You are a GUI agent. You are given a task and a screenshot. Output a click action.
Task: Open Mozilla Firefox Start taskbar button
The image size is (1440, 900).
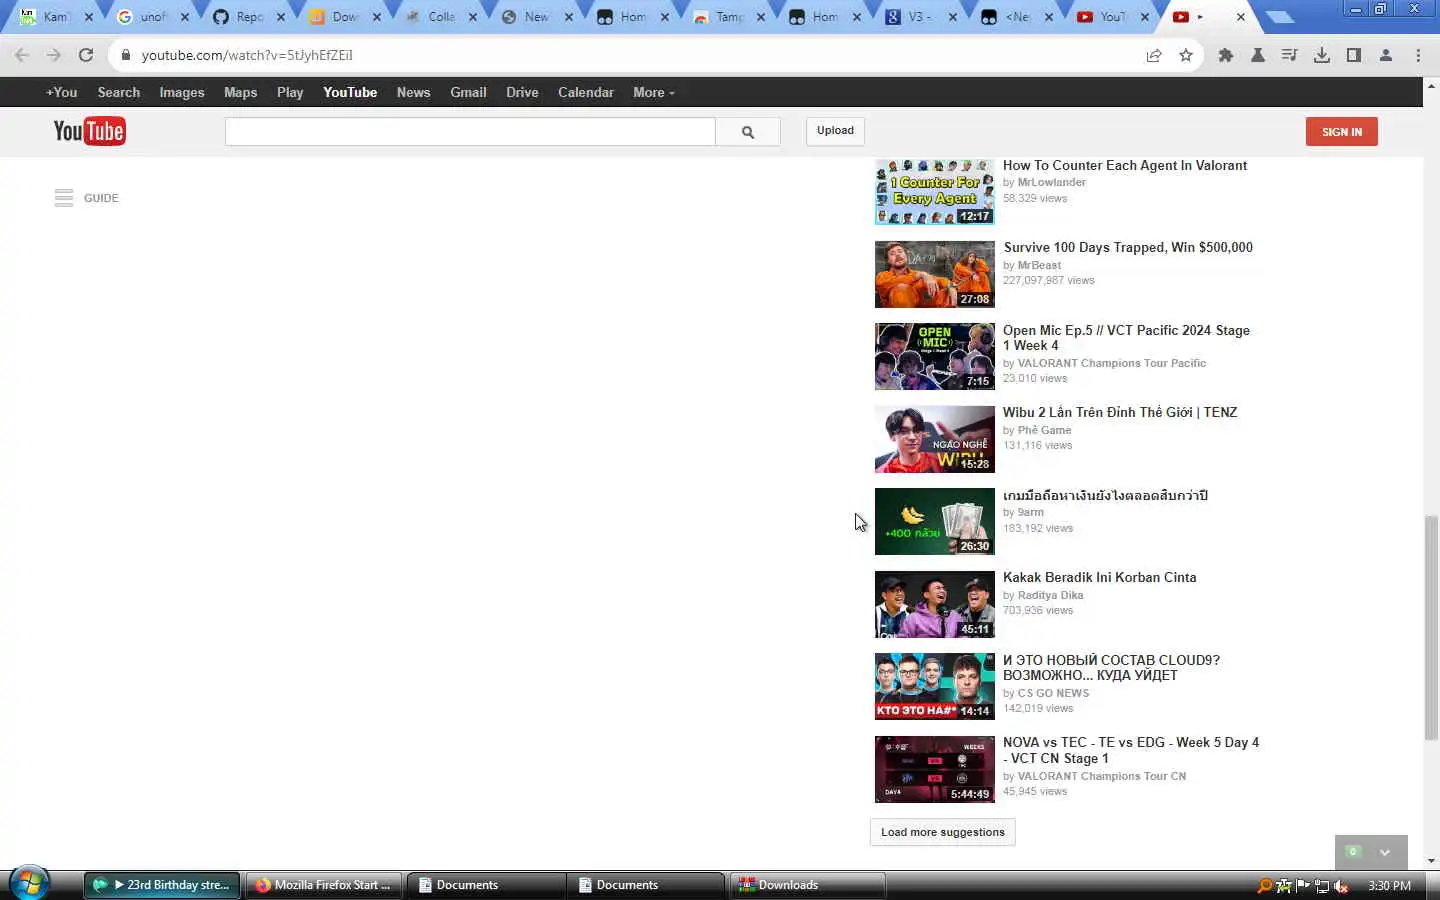pyautogui.click(x=324, y=885)
